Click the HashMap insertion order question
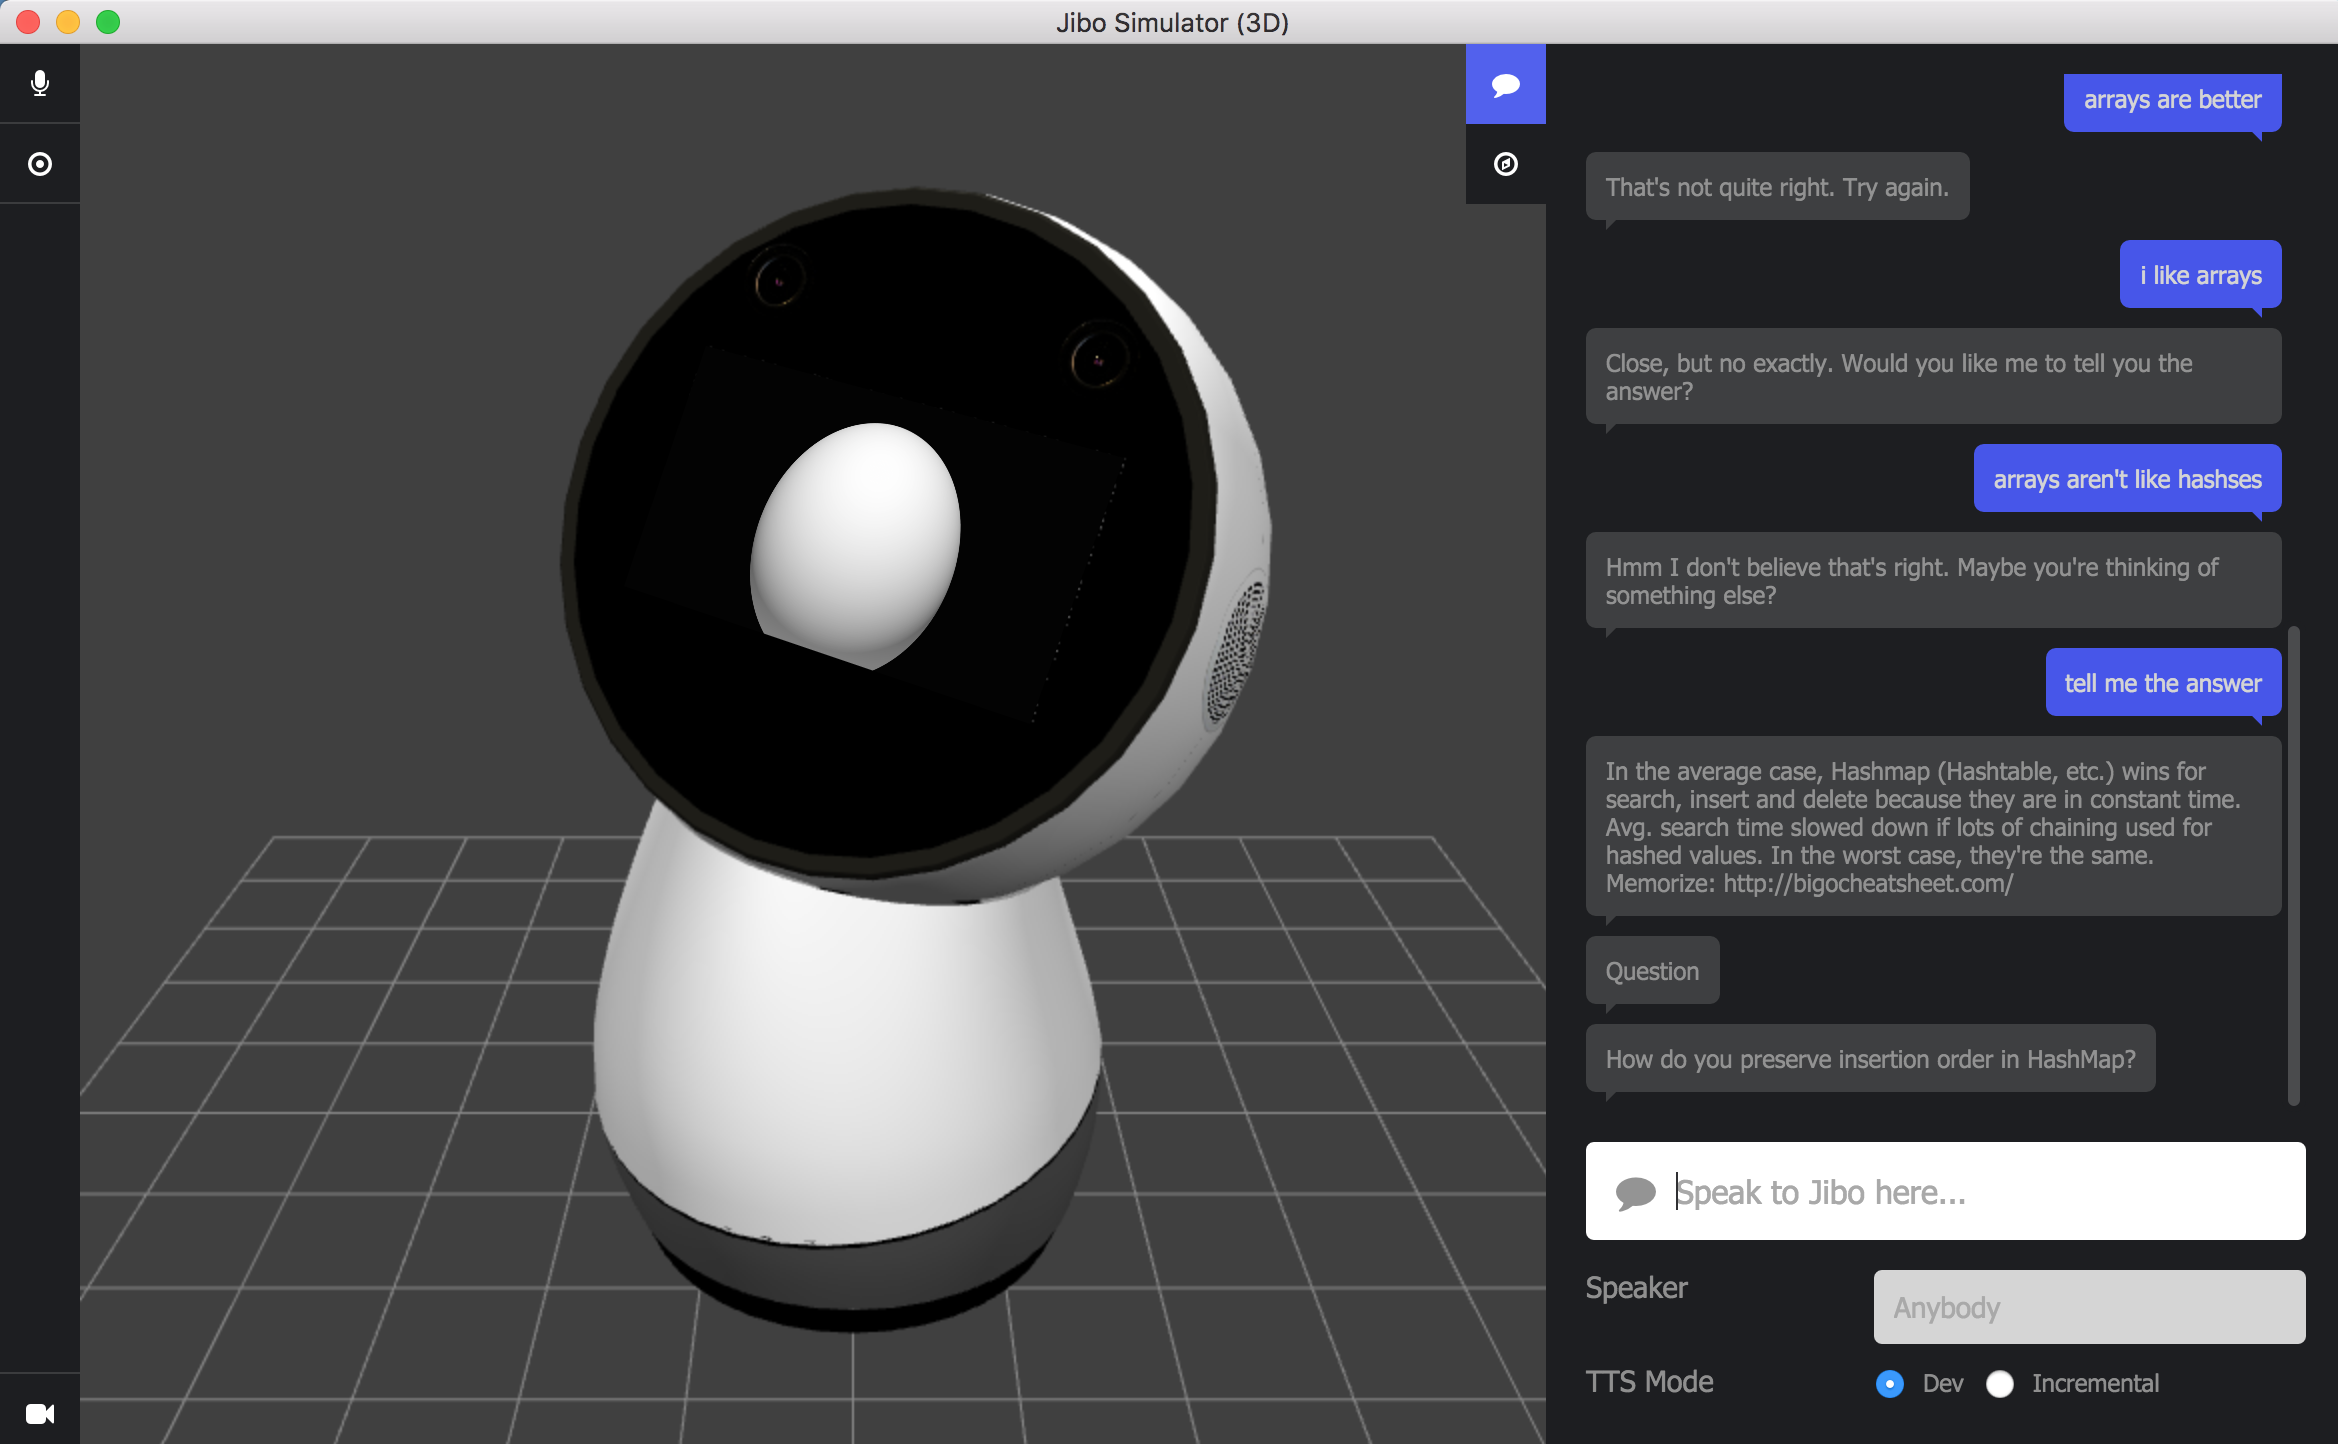 coord(1870,1059)
